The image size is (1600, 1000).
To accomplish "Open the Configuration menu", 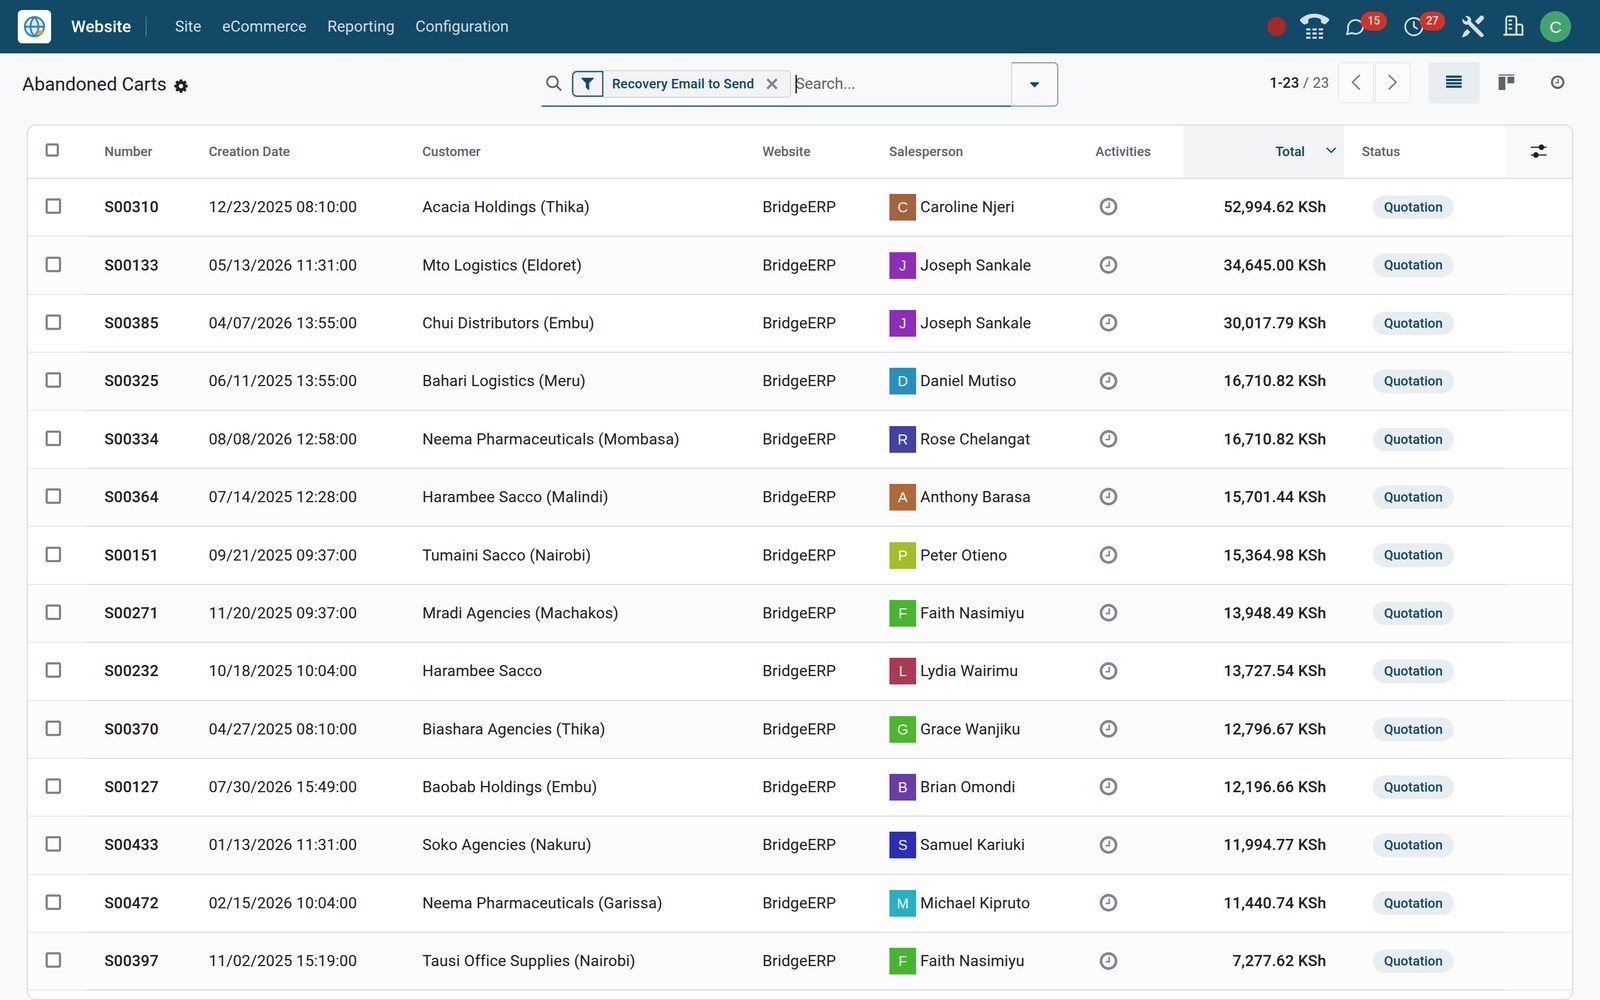I will point(462,27).
